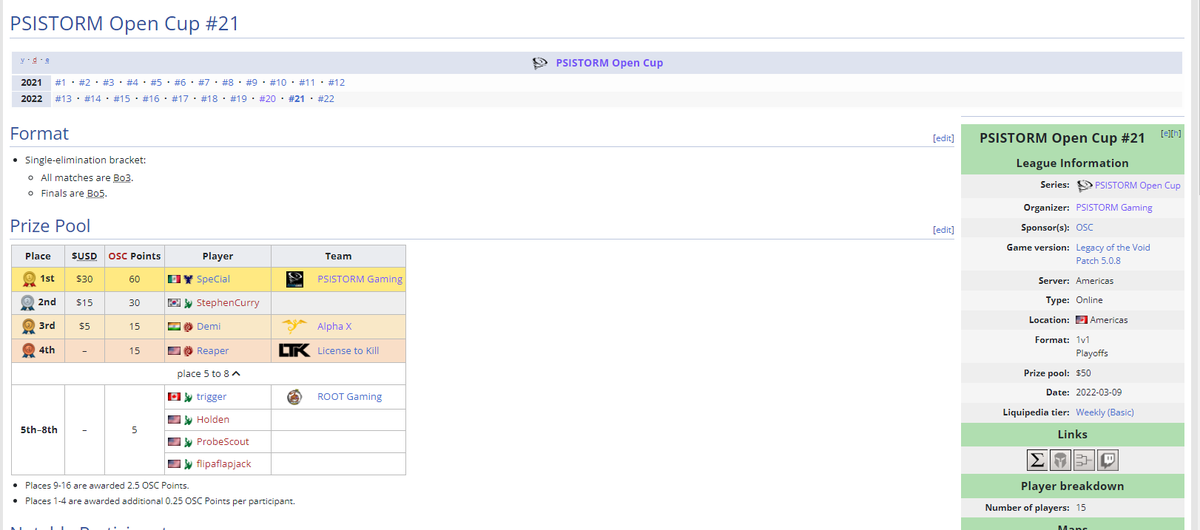
Task: Click the Prize pool $50 value
Action: 1083,372
